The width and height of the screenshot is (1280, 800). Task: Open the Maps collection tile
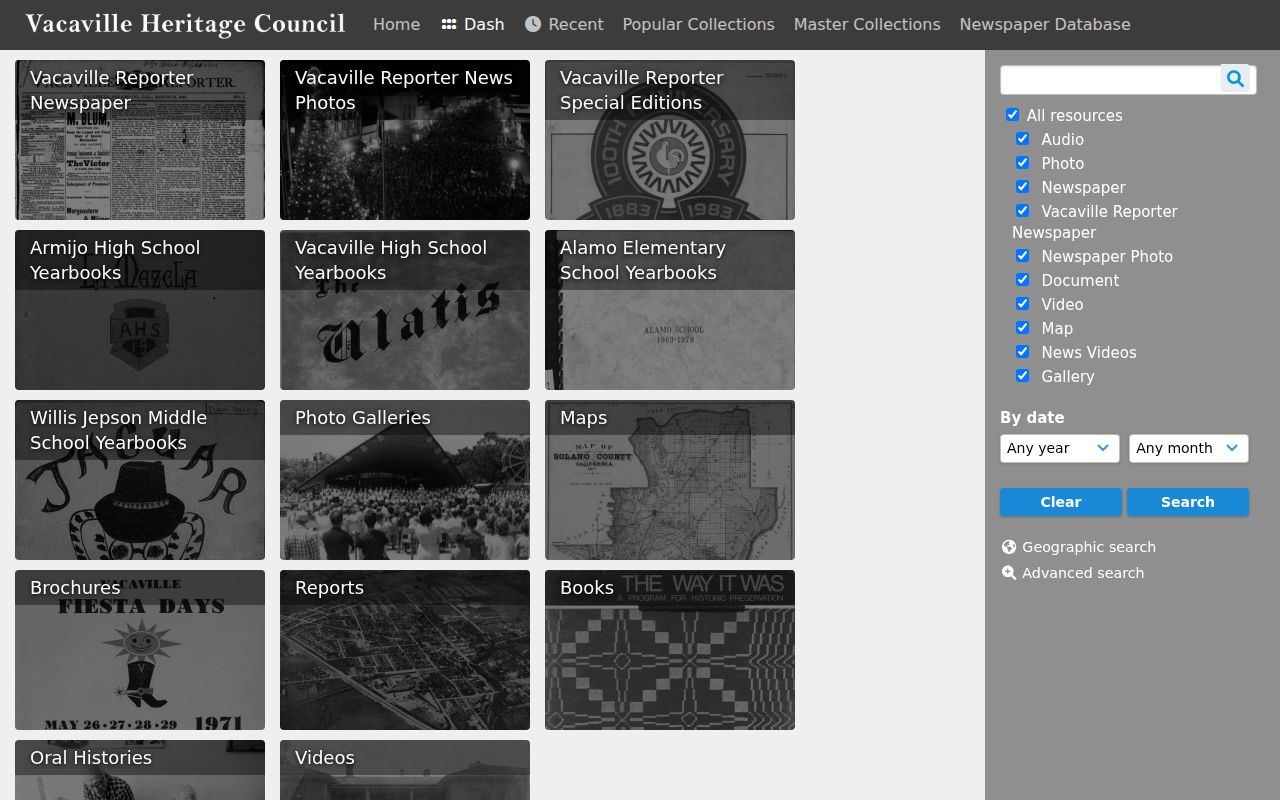(x=670, y=480)
